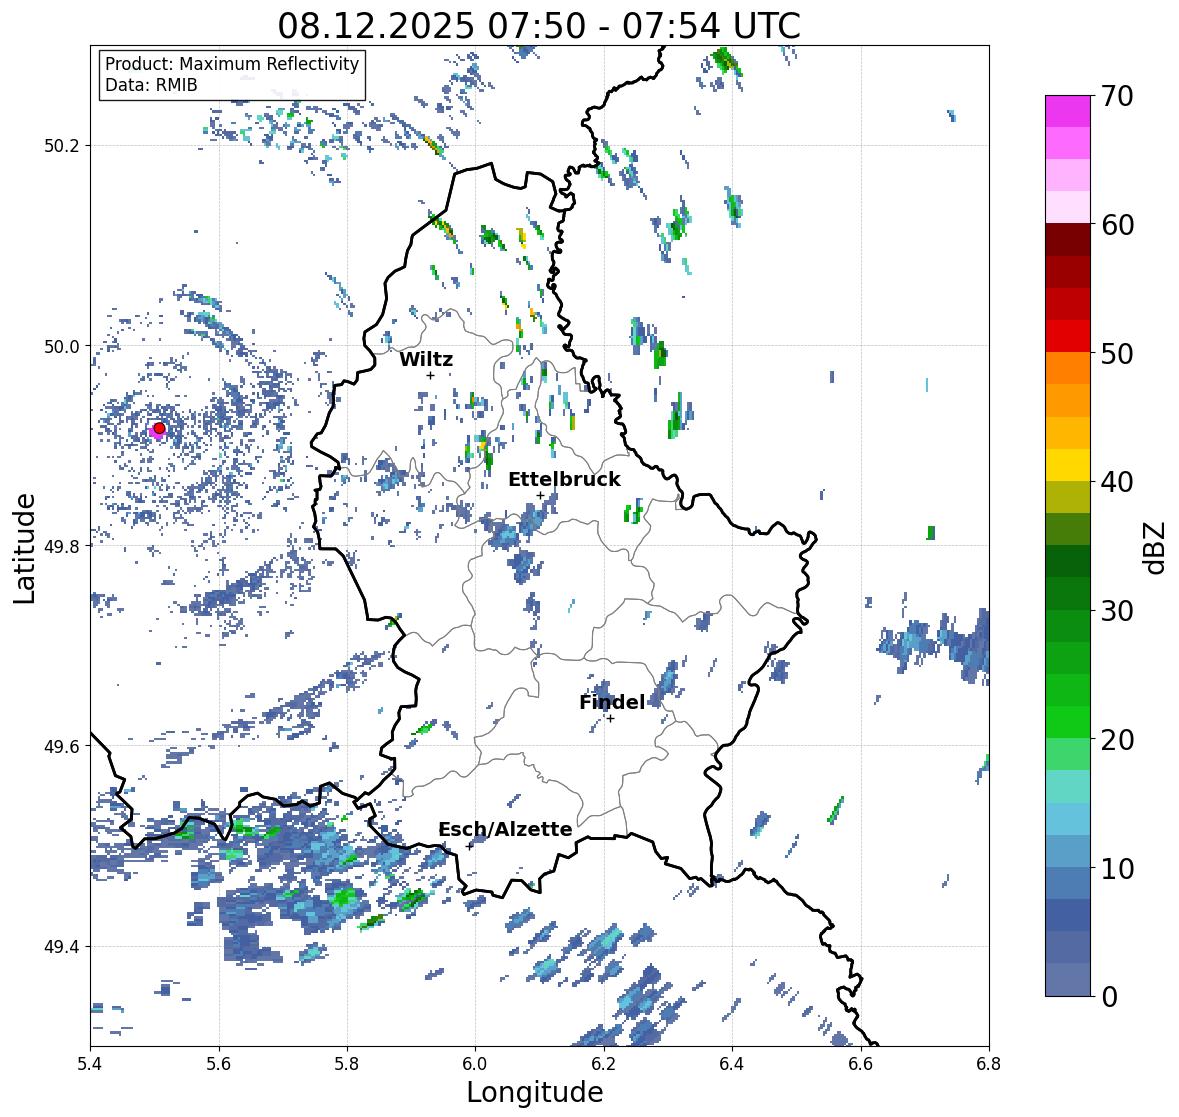Screen dimensions: 1179x1117
Task: Click the 50.2 latitude tick label
Action: [x=64, y=146]
